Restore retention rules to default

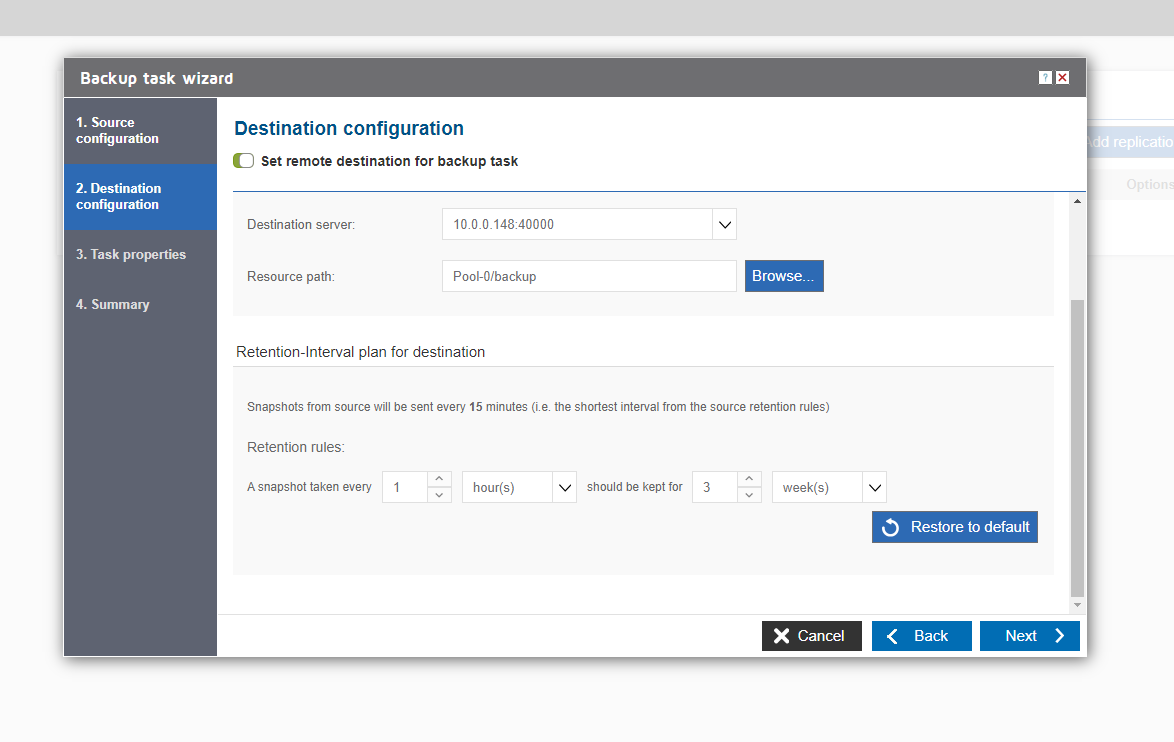pyautogui.click(x=955, y=527)
